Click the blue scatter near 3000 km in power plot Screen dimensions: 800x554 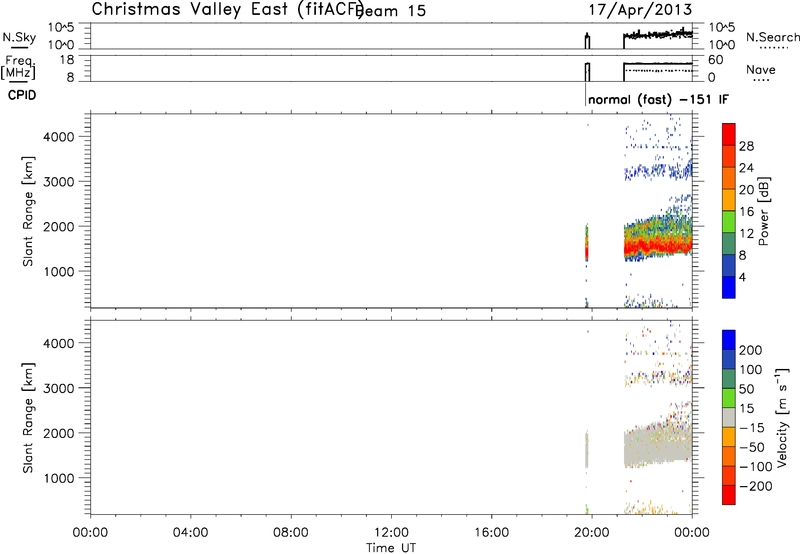click(658, 171)
